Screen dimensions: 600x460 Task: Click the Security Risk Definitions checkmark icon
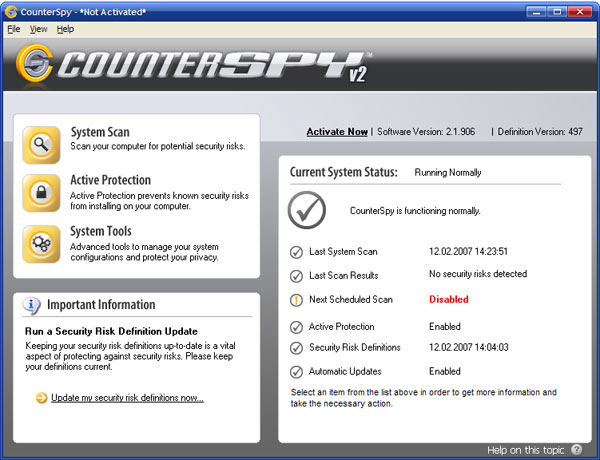point(296,348)
